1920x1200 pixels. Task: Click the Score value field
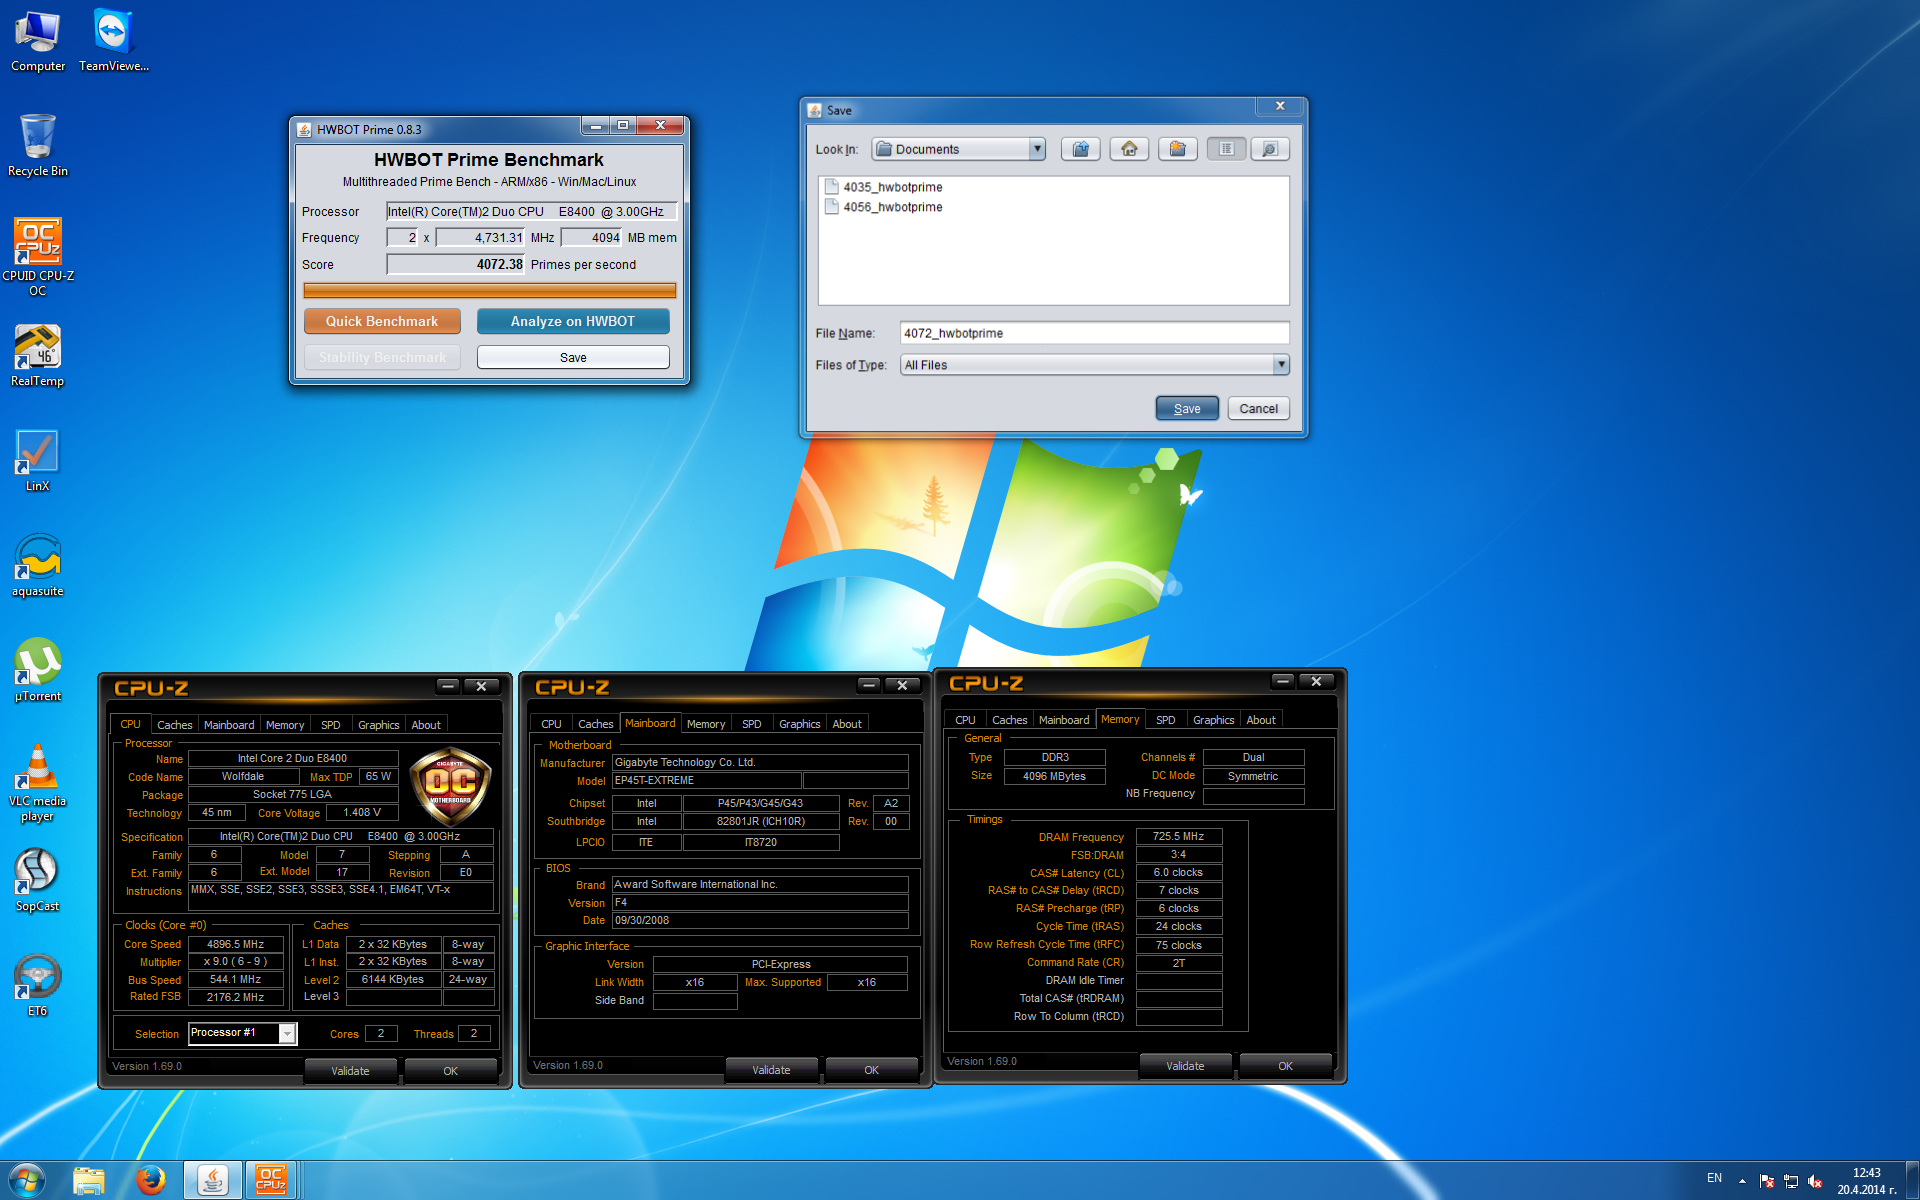(x=456, y=264)
